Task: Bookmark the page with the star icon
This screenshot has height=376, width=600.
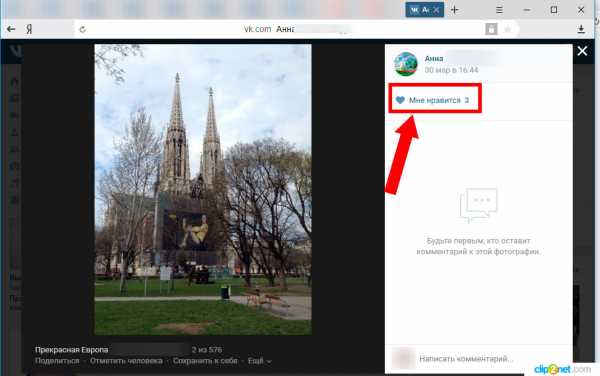Action: click(x=508, y=29)
